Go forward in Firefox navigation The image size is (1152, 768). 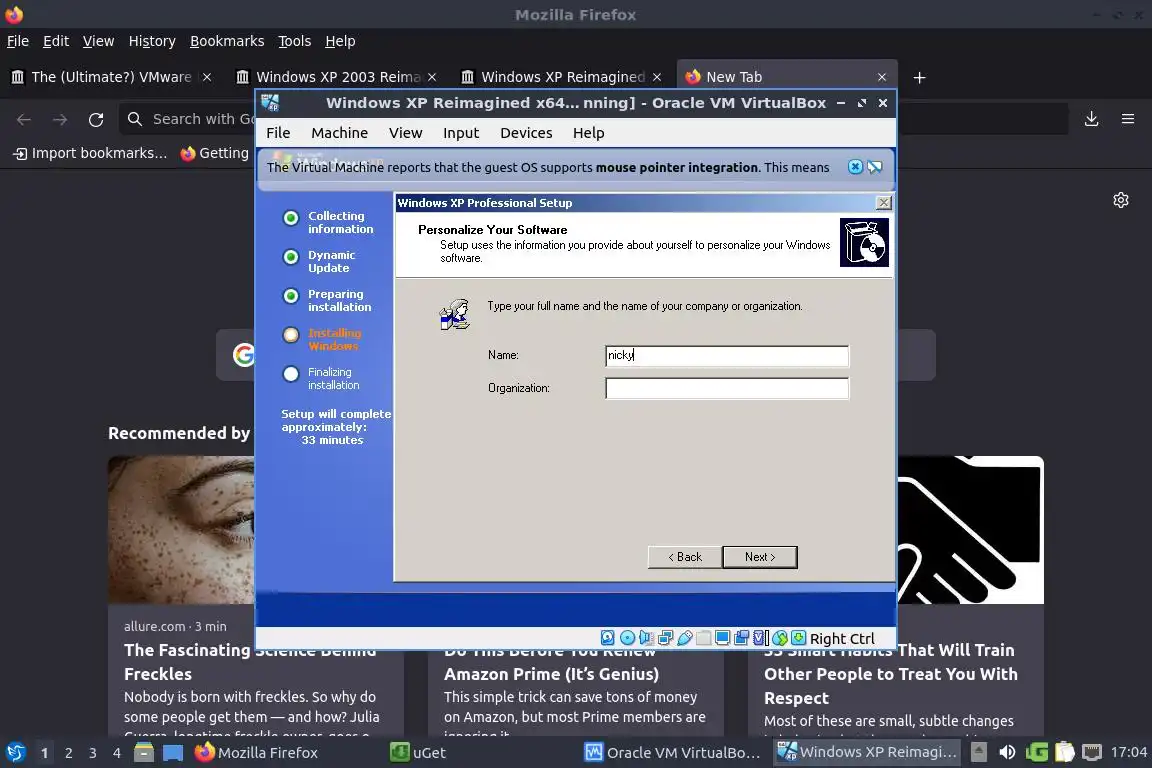[60, 120]
